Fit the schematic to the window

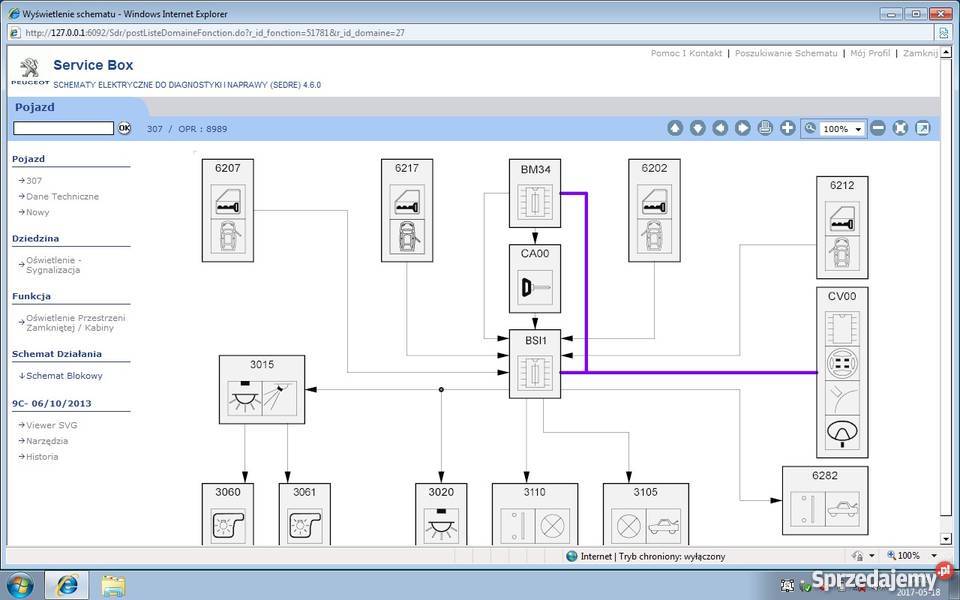(900, 128)
